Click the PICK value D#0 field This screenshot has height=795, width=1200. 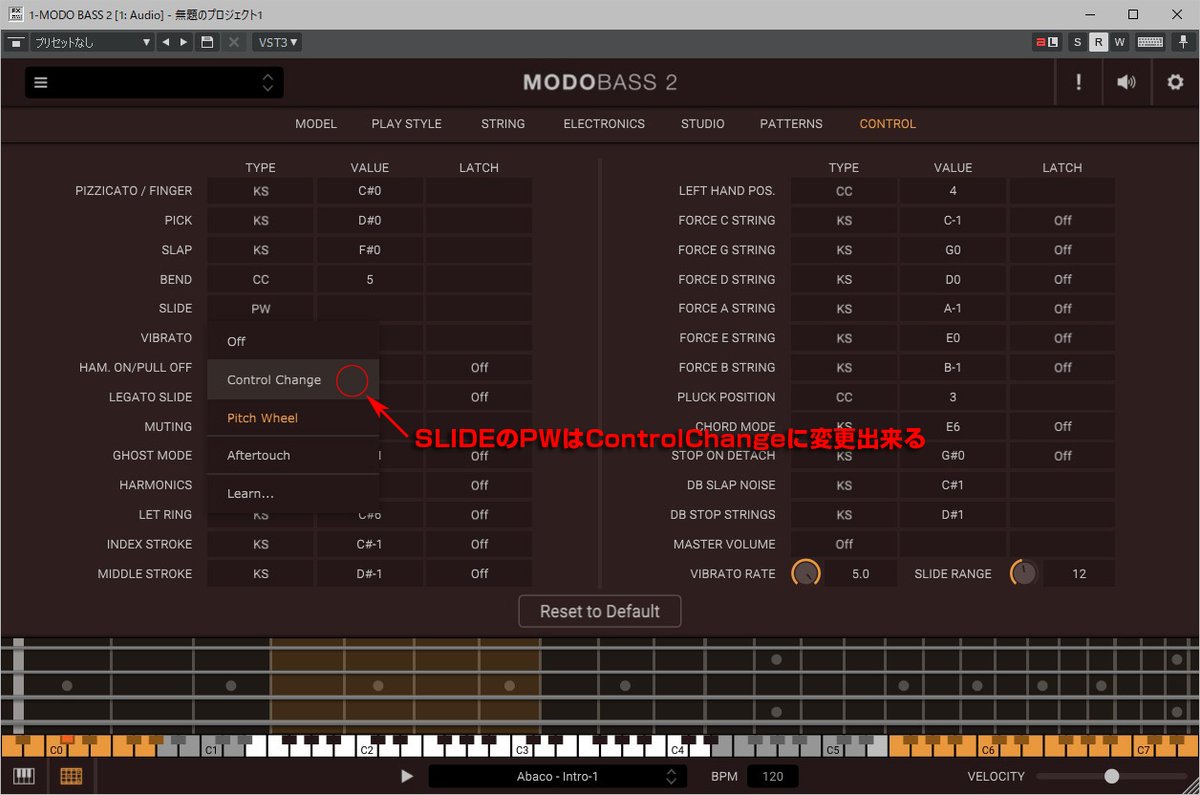point(370,220)
